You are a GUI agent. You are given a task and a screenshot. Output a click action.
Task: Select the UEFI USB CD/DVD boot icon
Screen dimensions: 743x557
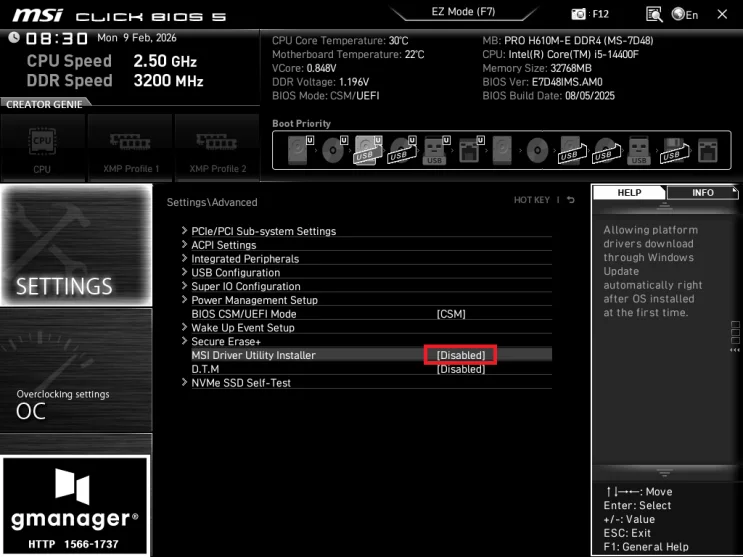pyautogui.click(x=402, y=150)
